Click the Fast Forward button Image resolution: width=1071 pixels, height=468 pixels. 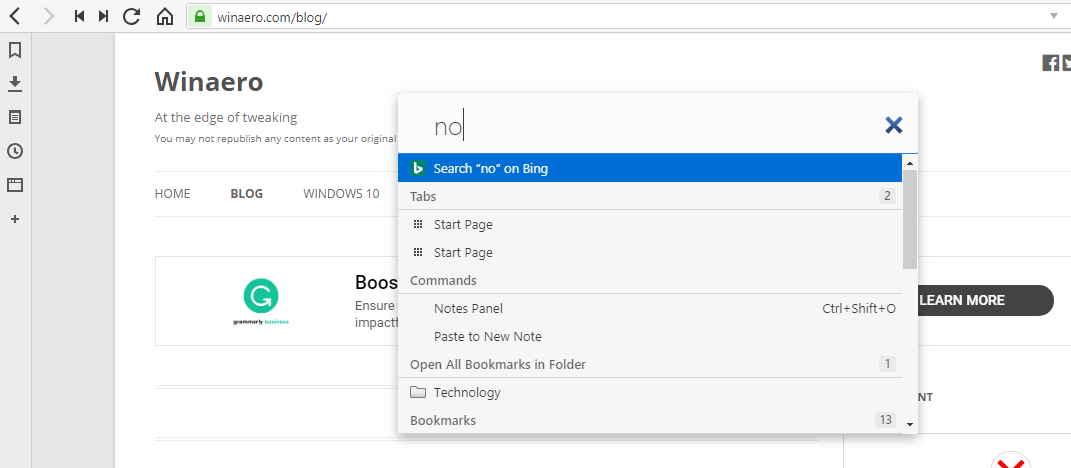[x=103, y=16]
